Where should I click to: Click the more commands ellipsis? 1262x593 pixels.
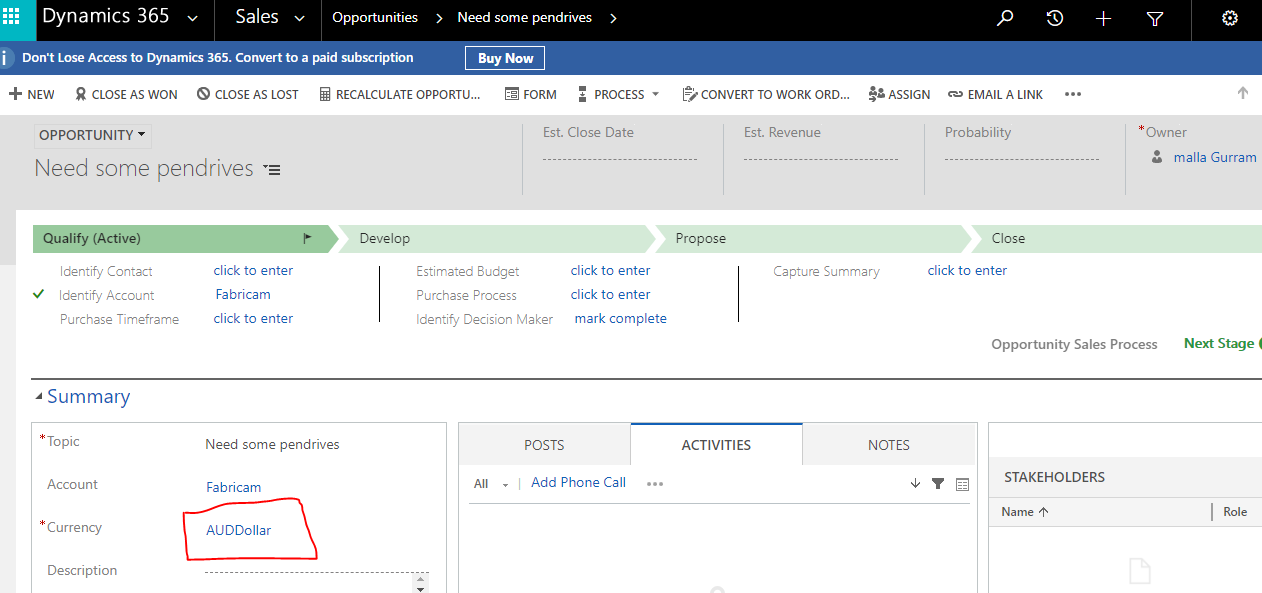[x=1073, y=94]
